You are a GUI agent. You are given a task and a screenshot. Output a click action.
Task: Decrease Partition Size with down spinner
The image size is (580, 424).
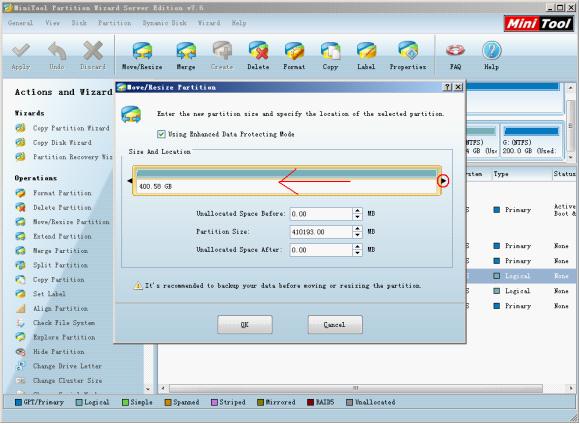(357, 235)
